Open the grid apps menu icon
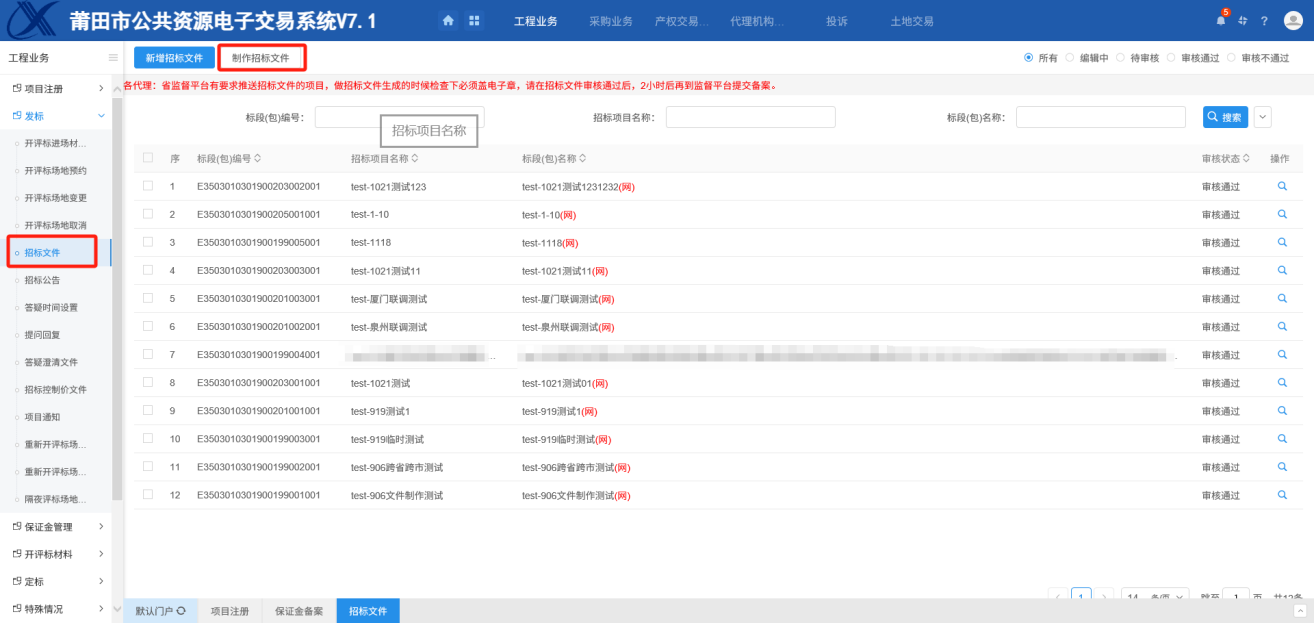This screenshot has height=623, width=1314. click(474, 21)
